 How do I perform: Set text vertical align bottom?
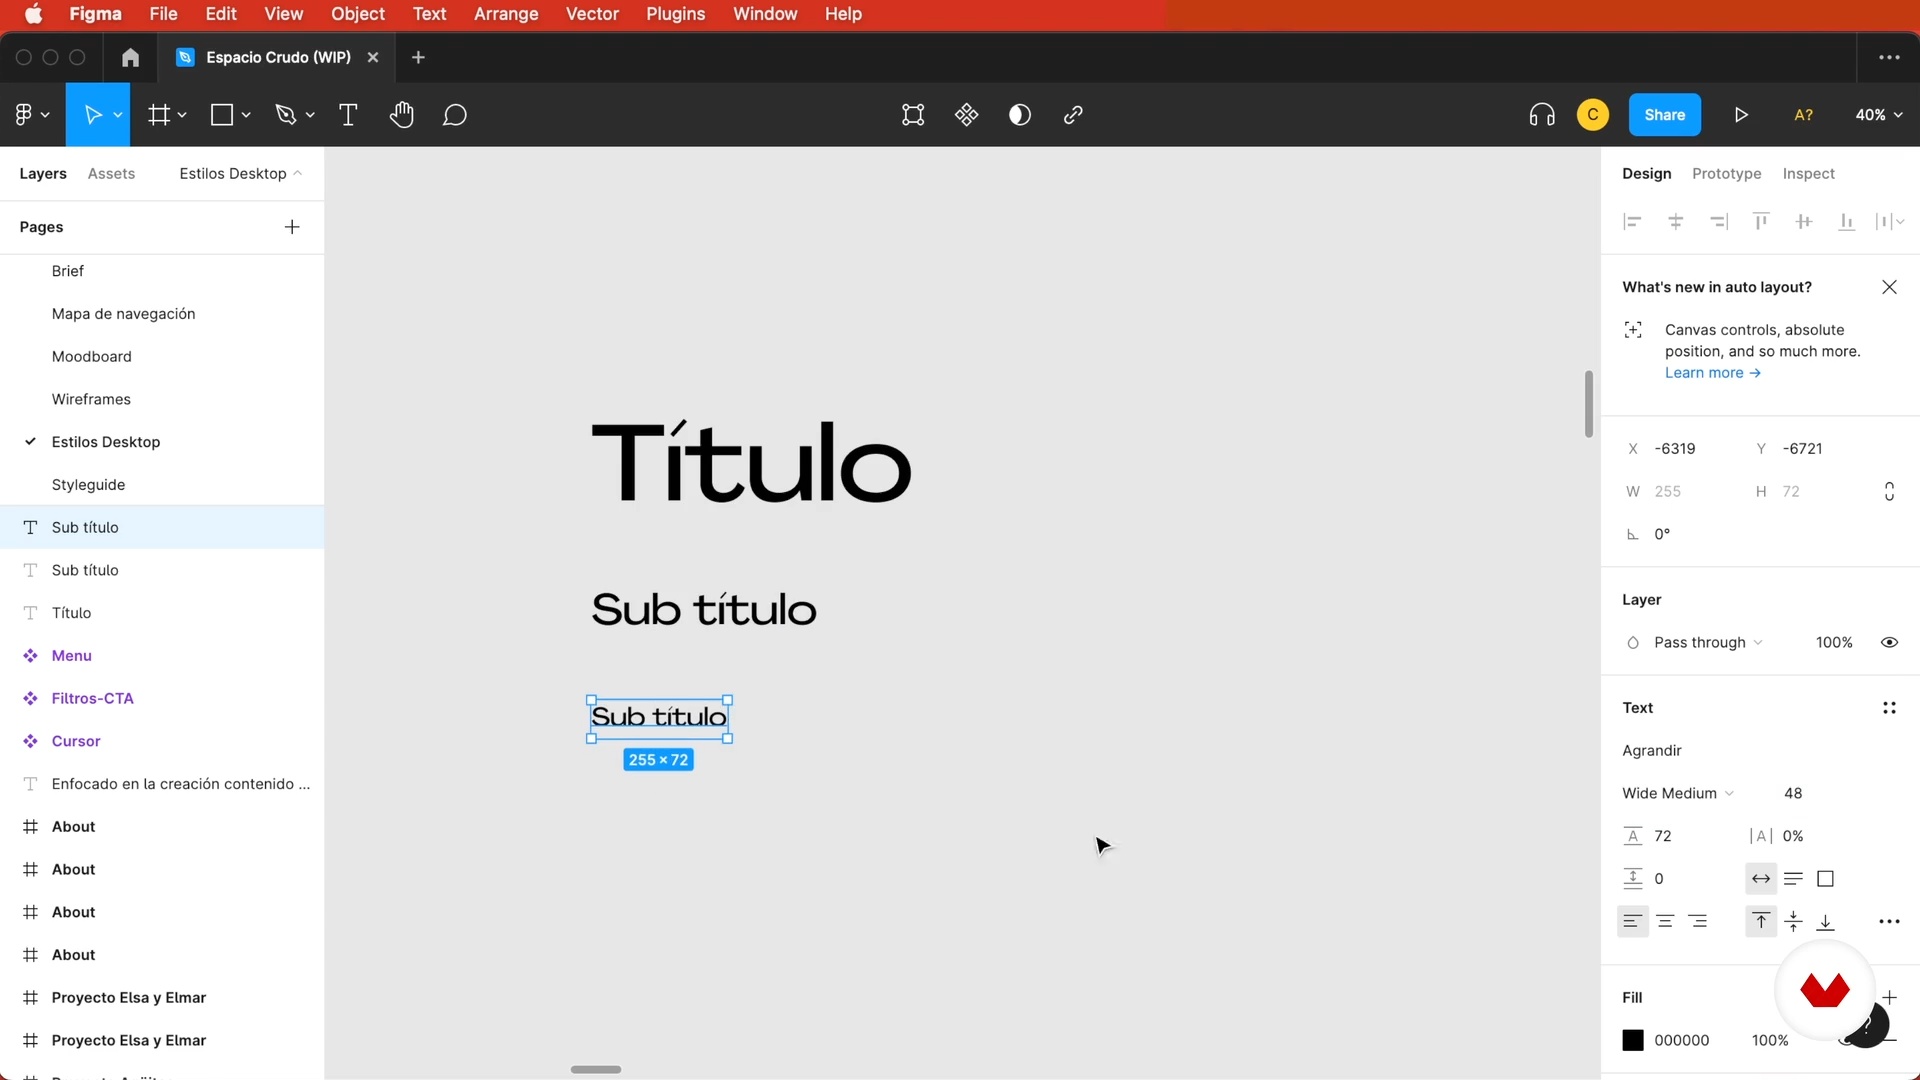pyautogui.click(x=1826, y=922)
